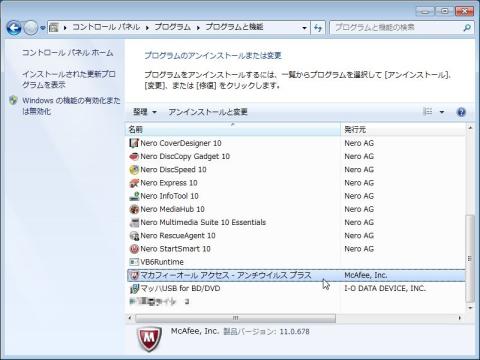480x360 pixels.
Task: Expand the address bar history dropdown
Action: (304, 28)
